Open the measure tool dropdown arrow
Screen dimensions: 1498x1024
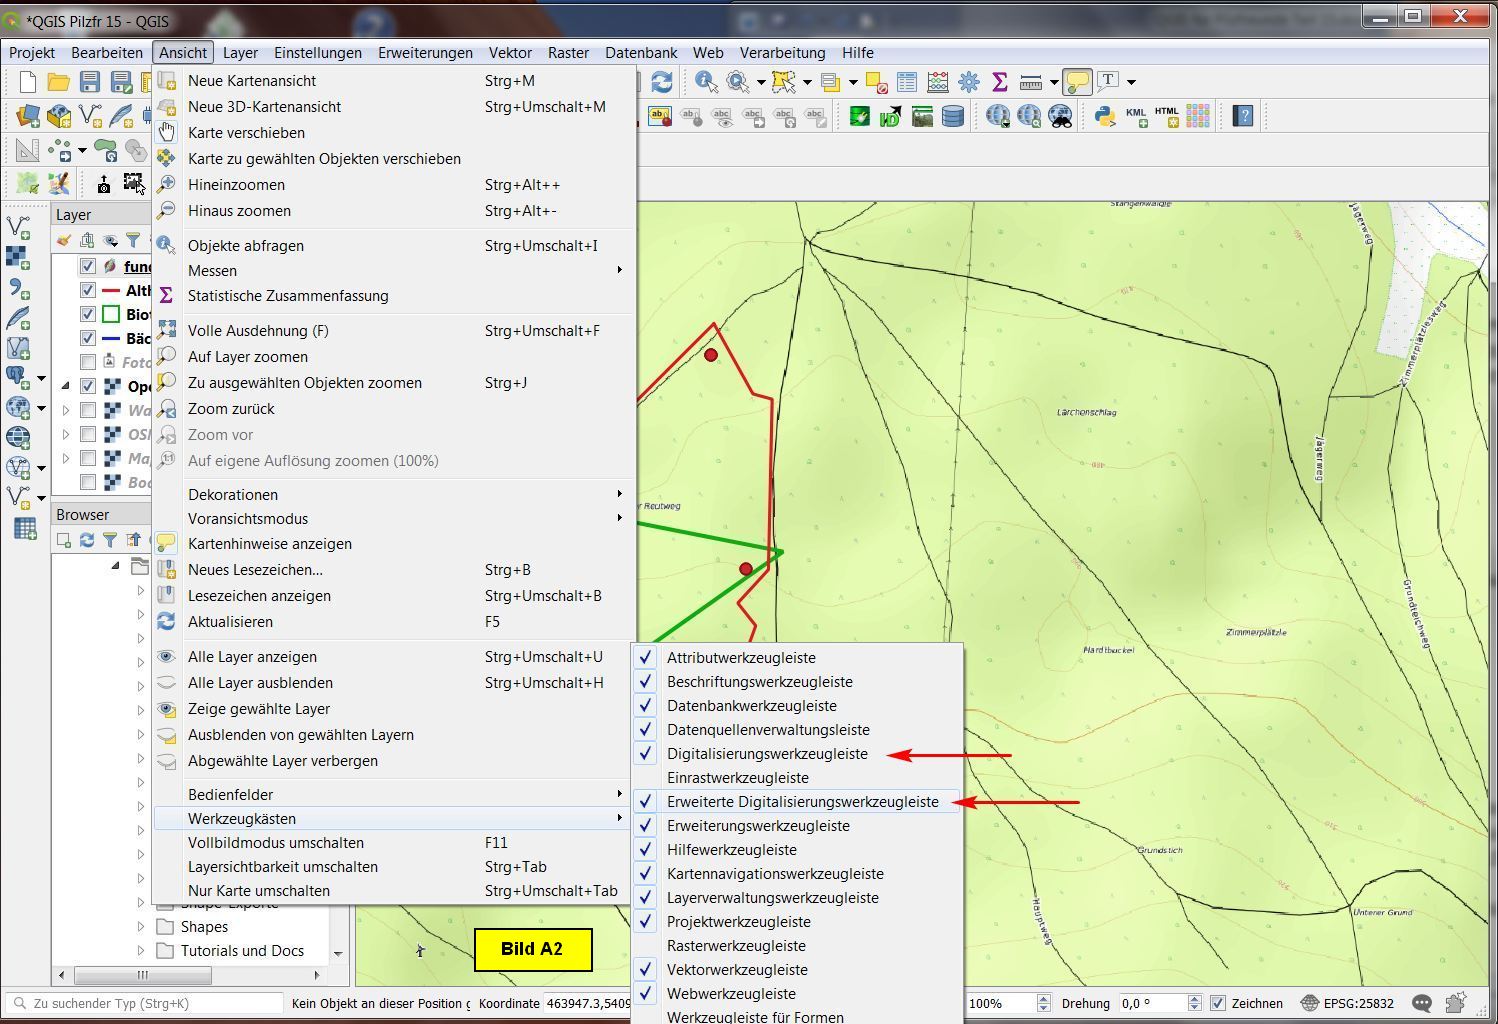point(1054,82)
